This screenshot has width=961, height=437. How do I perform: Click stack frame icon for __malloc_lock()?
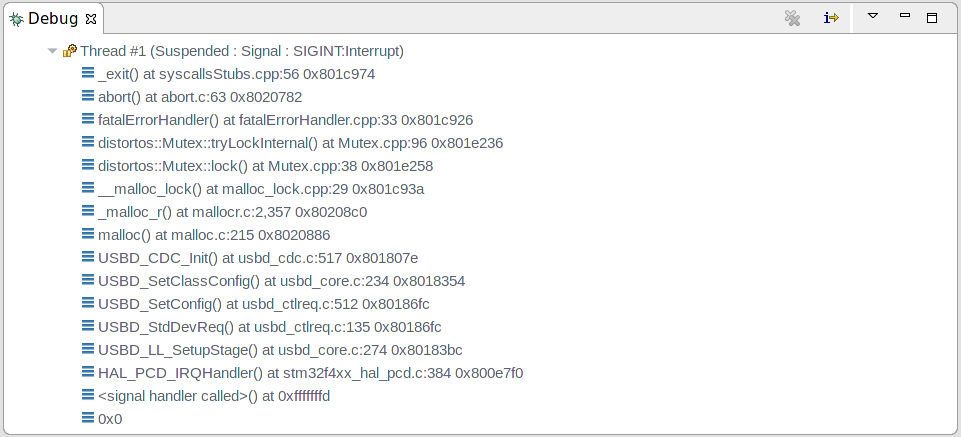(88, 188)
